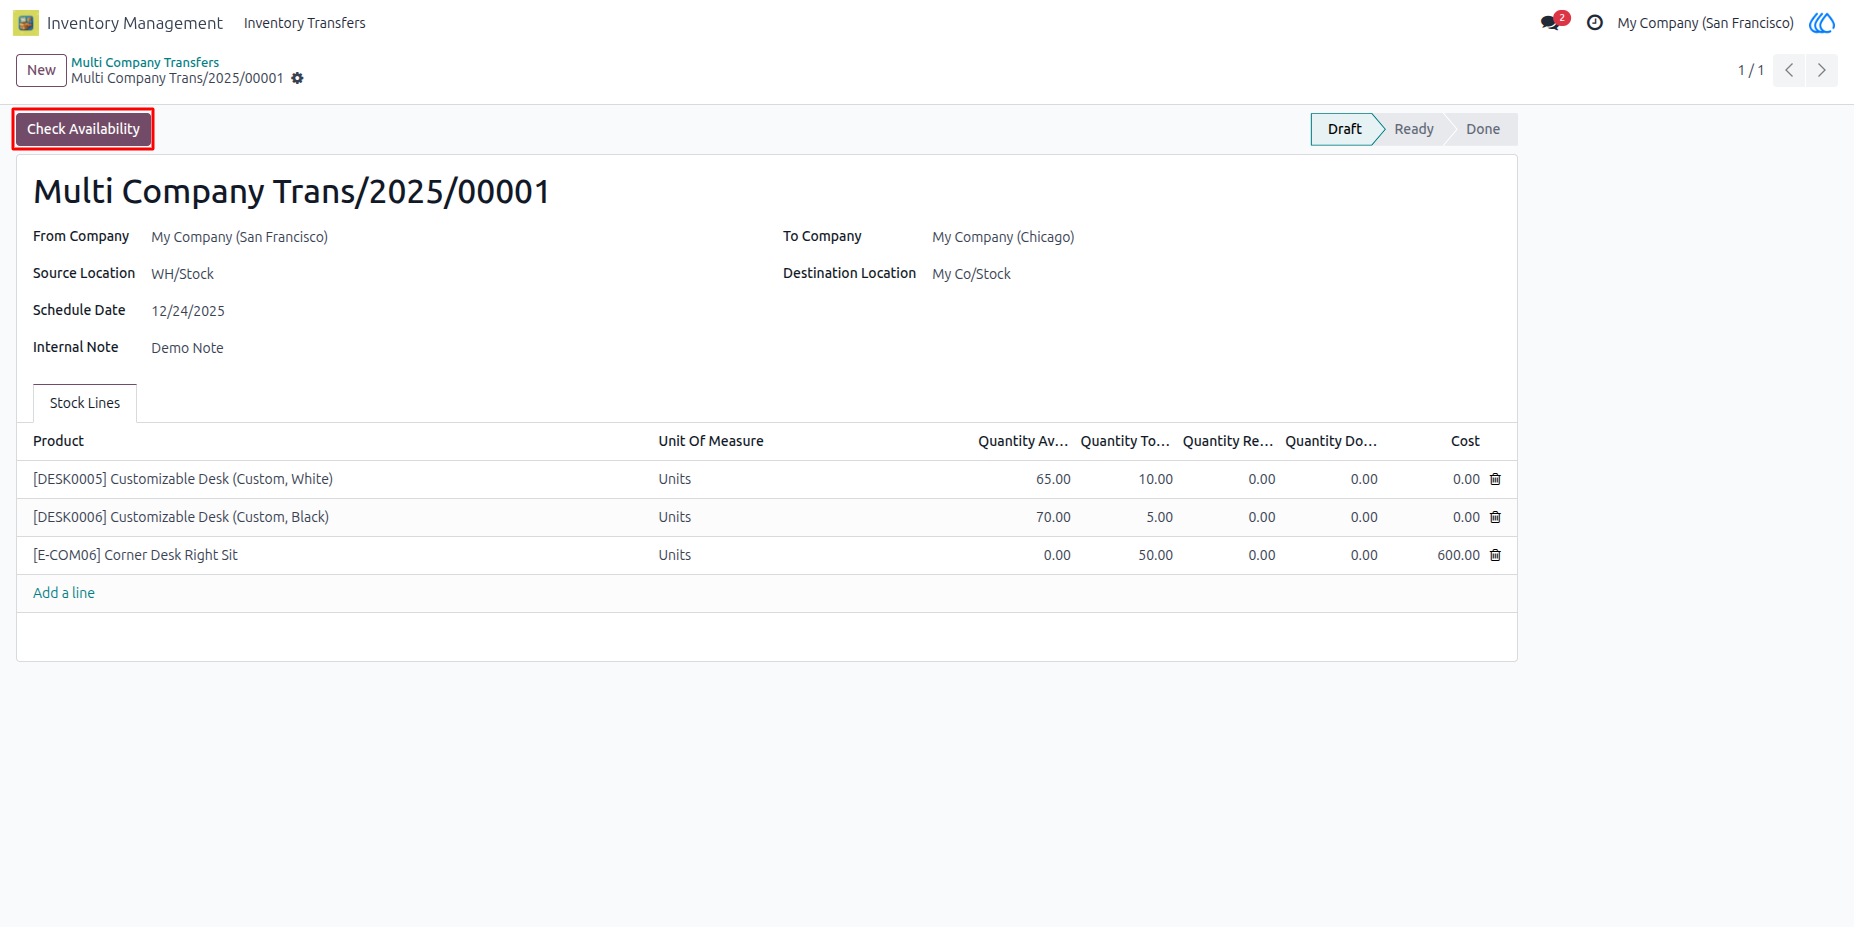
Task: Open the chat messages notification icon
Action: 1551,22
